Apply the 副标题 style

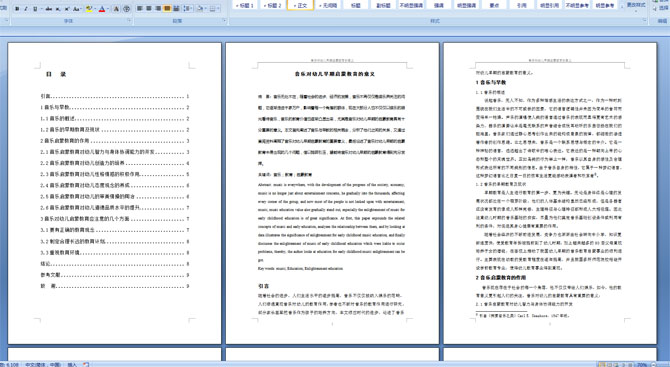click(x=383, y=5)
